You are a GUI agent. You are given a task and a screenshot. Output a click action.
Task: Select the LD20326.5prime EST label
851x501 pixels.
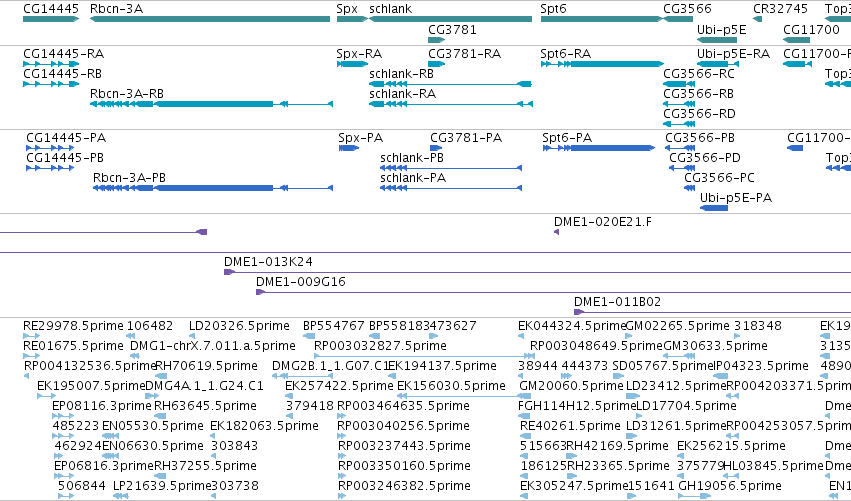[239, 326]
